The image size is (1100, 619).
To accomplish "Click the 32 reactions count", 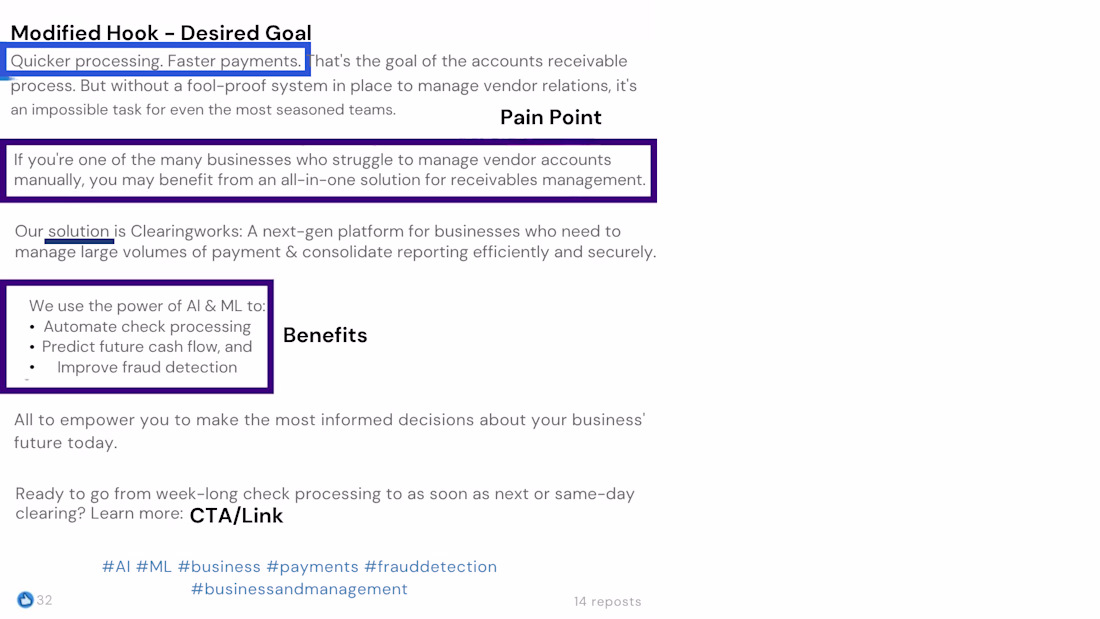I will pyautogui.click(x=45, y=600).
